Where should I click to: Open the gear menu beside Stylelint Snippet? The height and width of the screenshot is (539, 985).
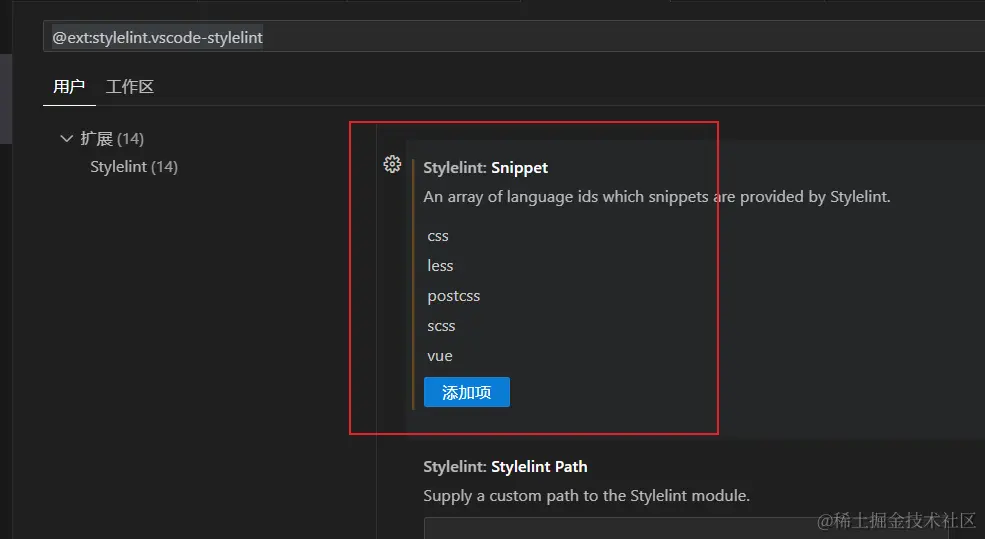[392, 165]
